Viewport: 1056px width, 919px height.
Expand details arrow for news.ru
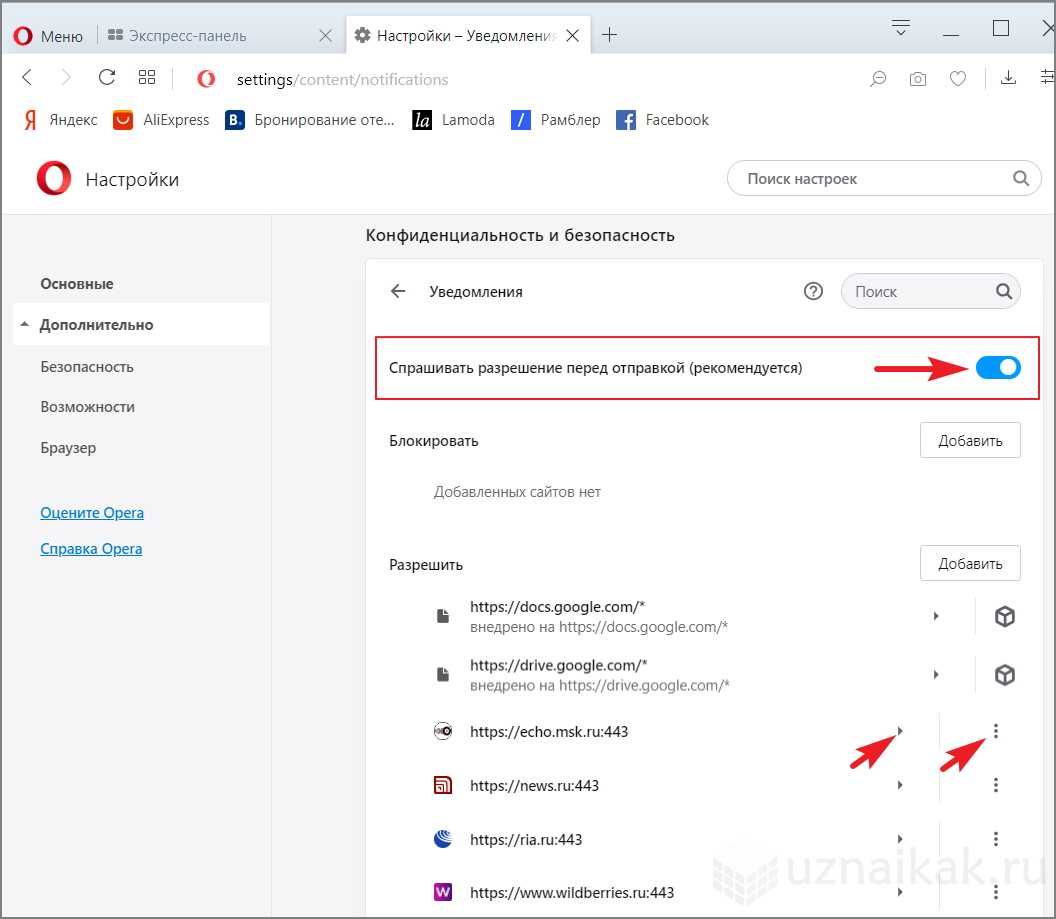tap(900, 786)
